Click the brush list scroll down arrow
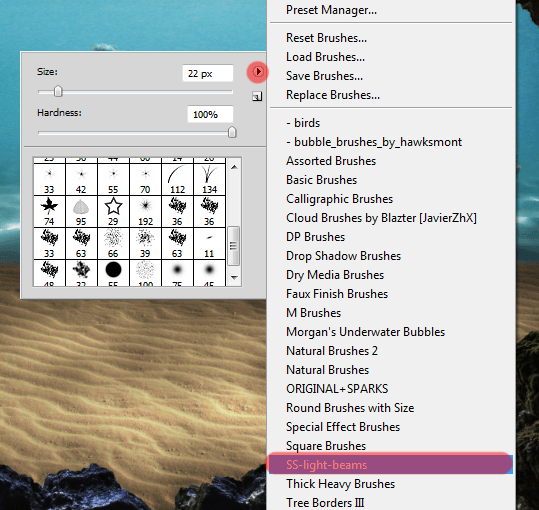 (234, 277)
